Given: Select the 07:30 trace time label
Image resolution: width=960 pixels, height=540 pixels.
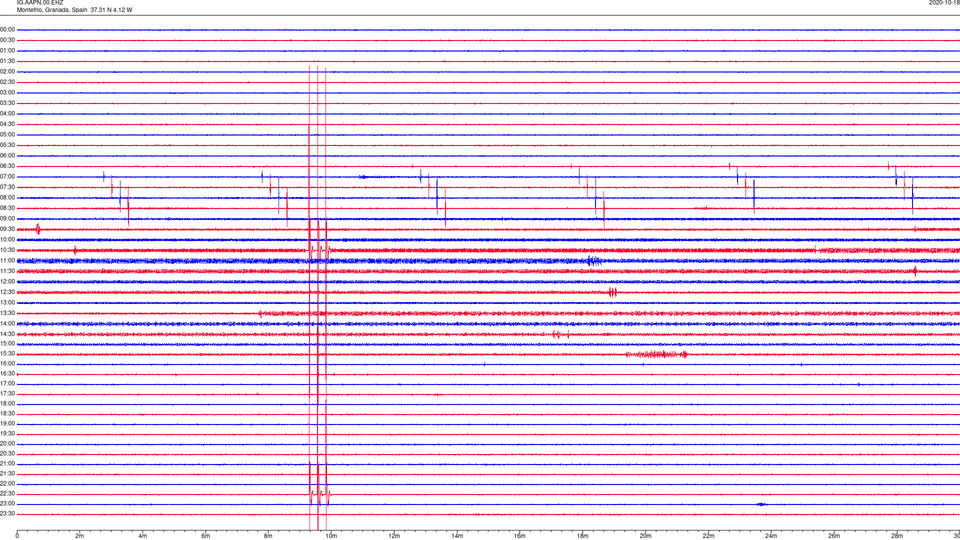Looking at the screenshot, I should pos(7,187).
